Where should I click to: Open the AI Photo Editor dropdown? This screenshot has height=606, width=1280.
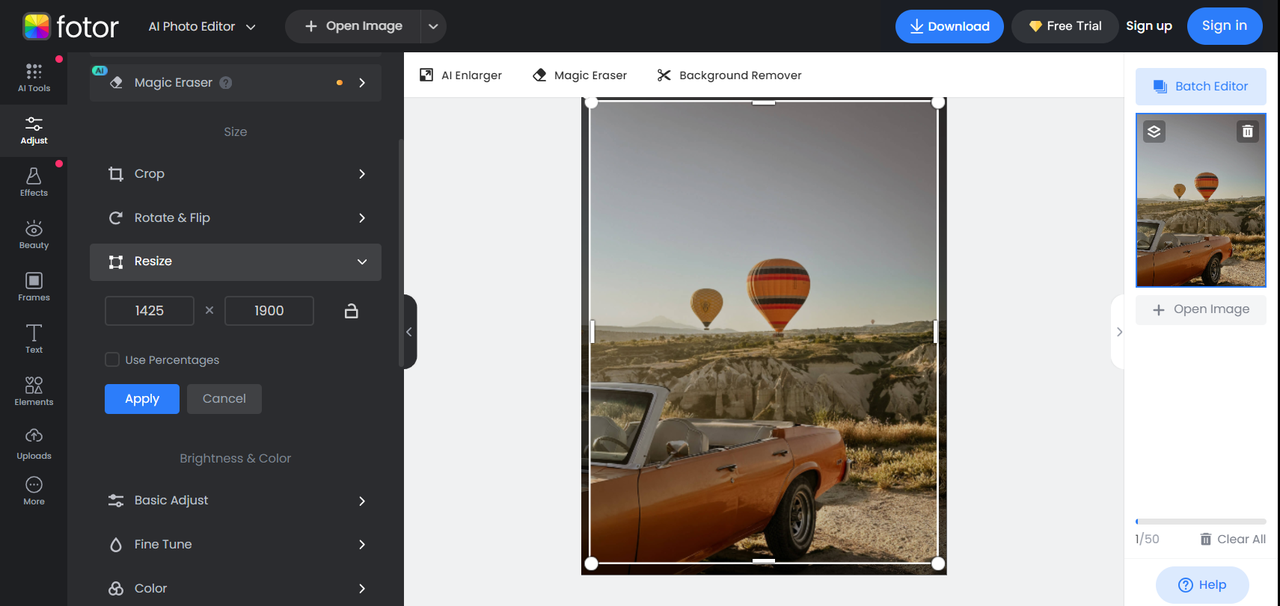(x=202, y=27)
